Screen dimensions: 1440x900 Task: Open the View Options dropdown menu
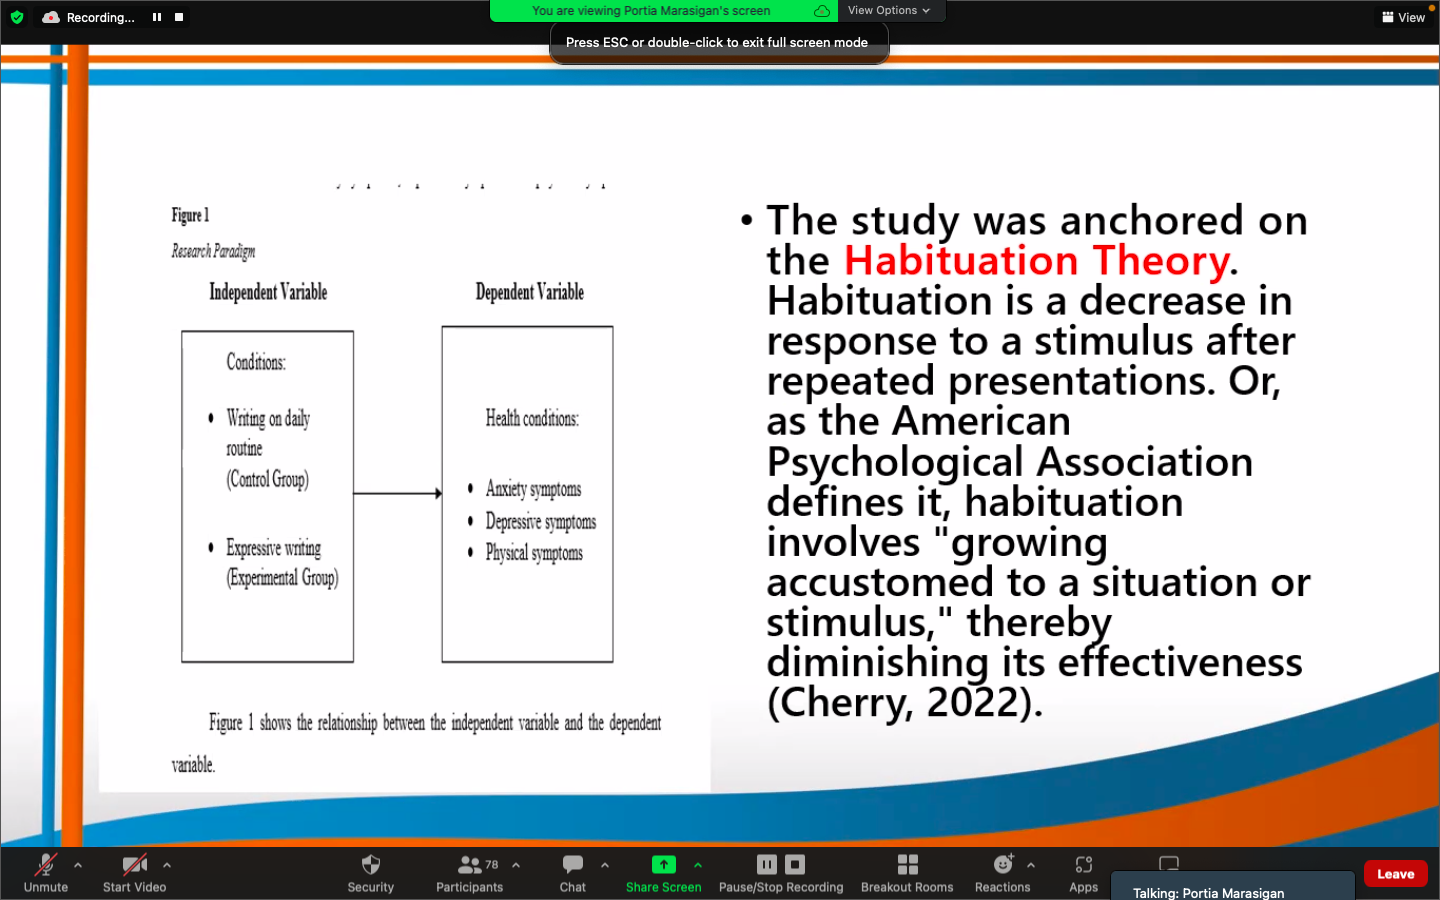[x=888, y=11]
